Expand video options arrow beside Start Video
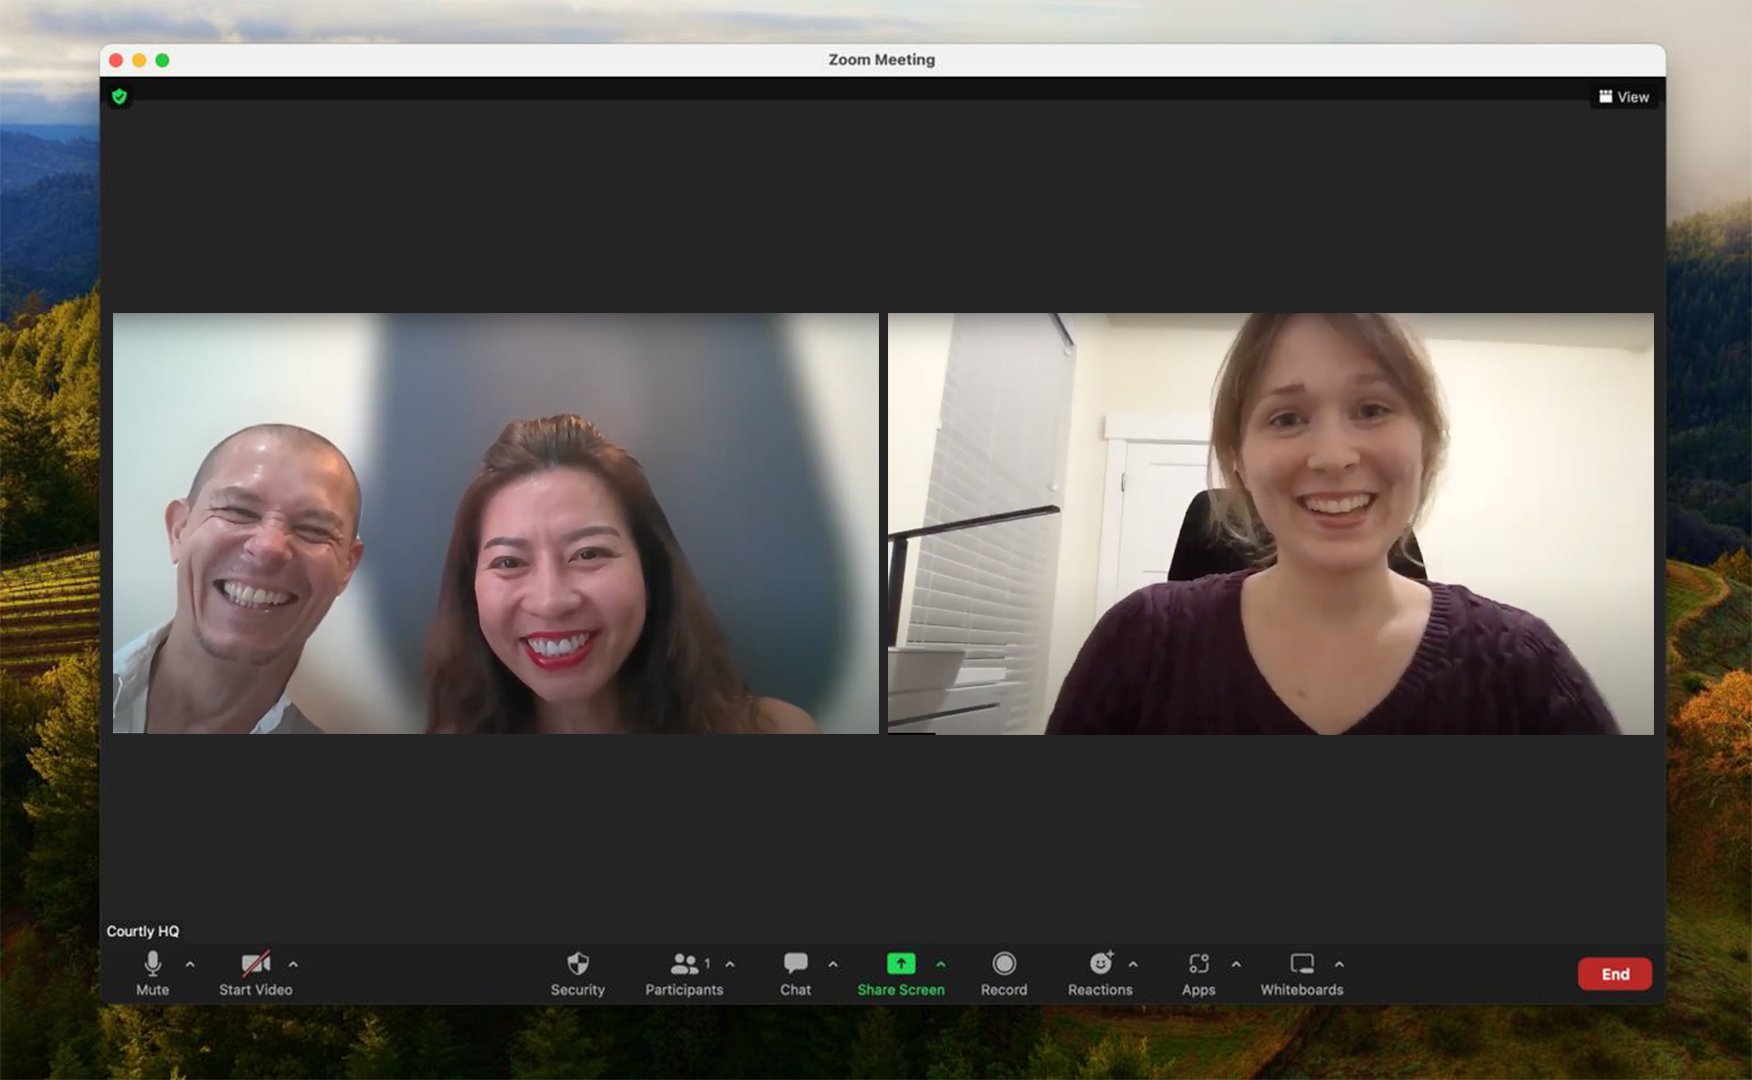This screenshot has width=1752, height=1080. point(293,964)
